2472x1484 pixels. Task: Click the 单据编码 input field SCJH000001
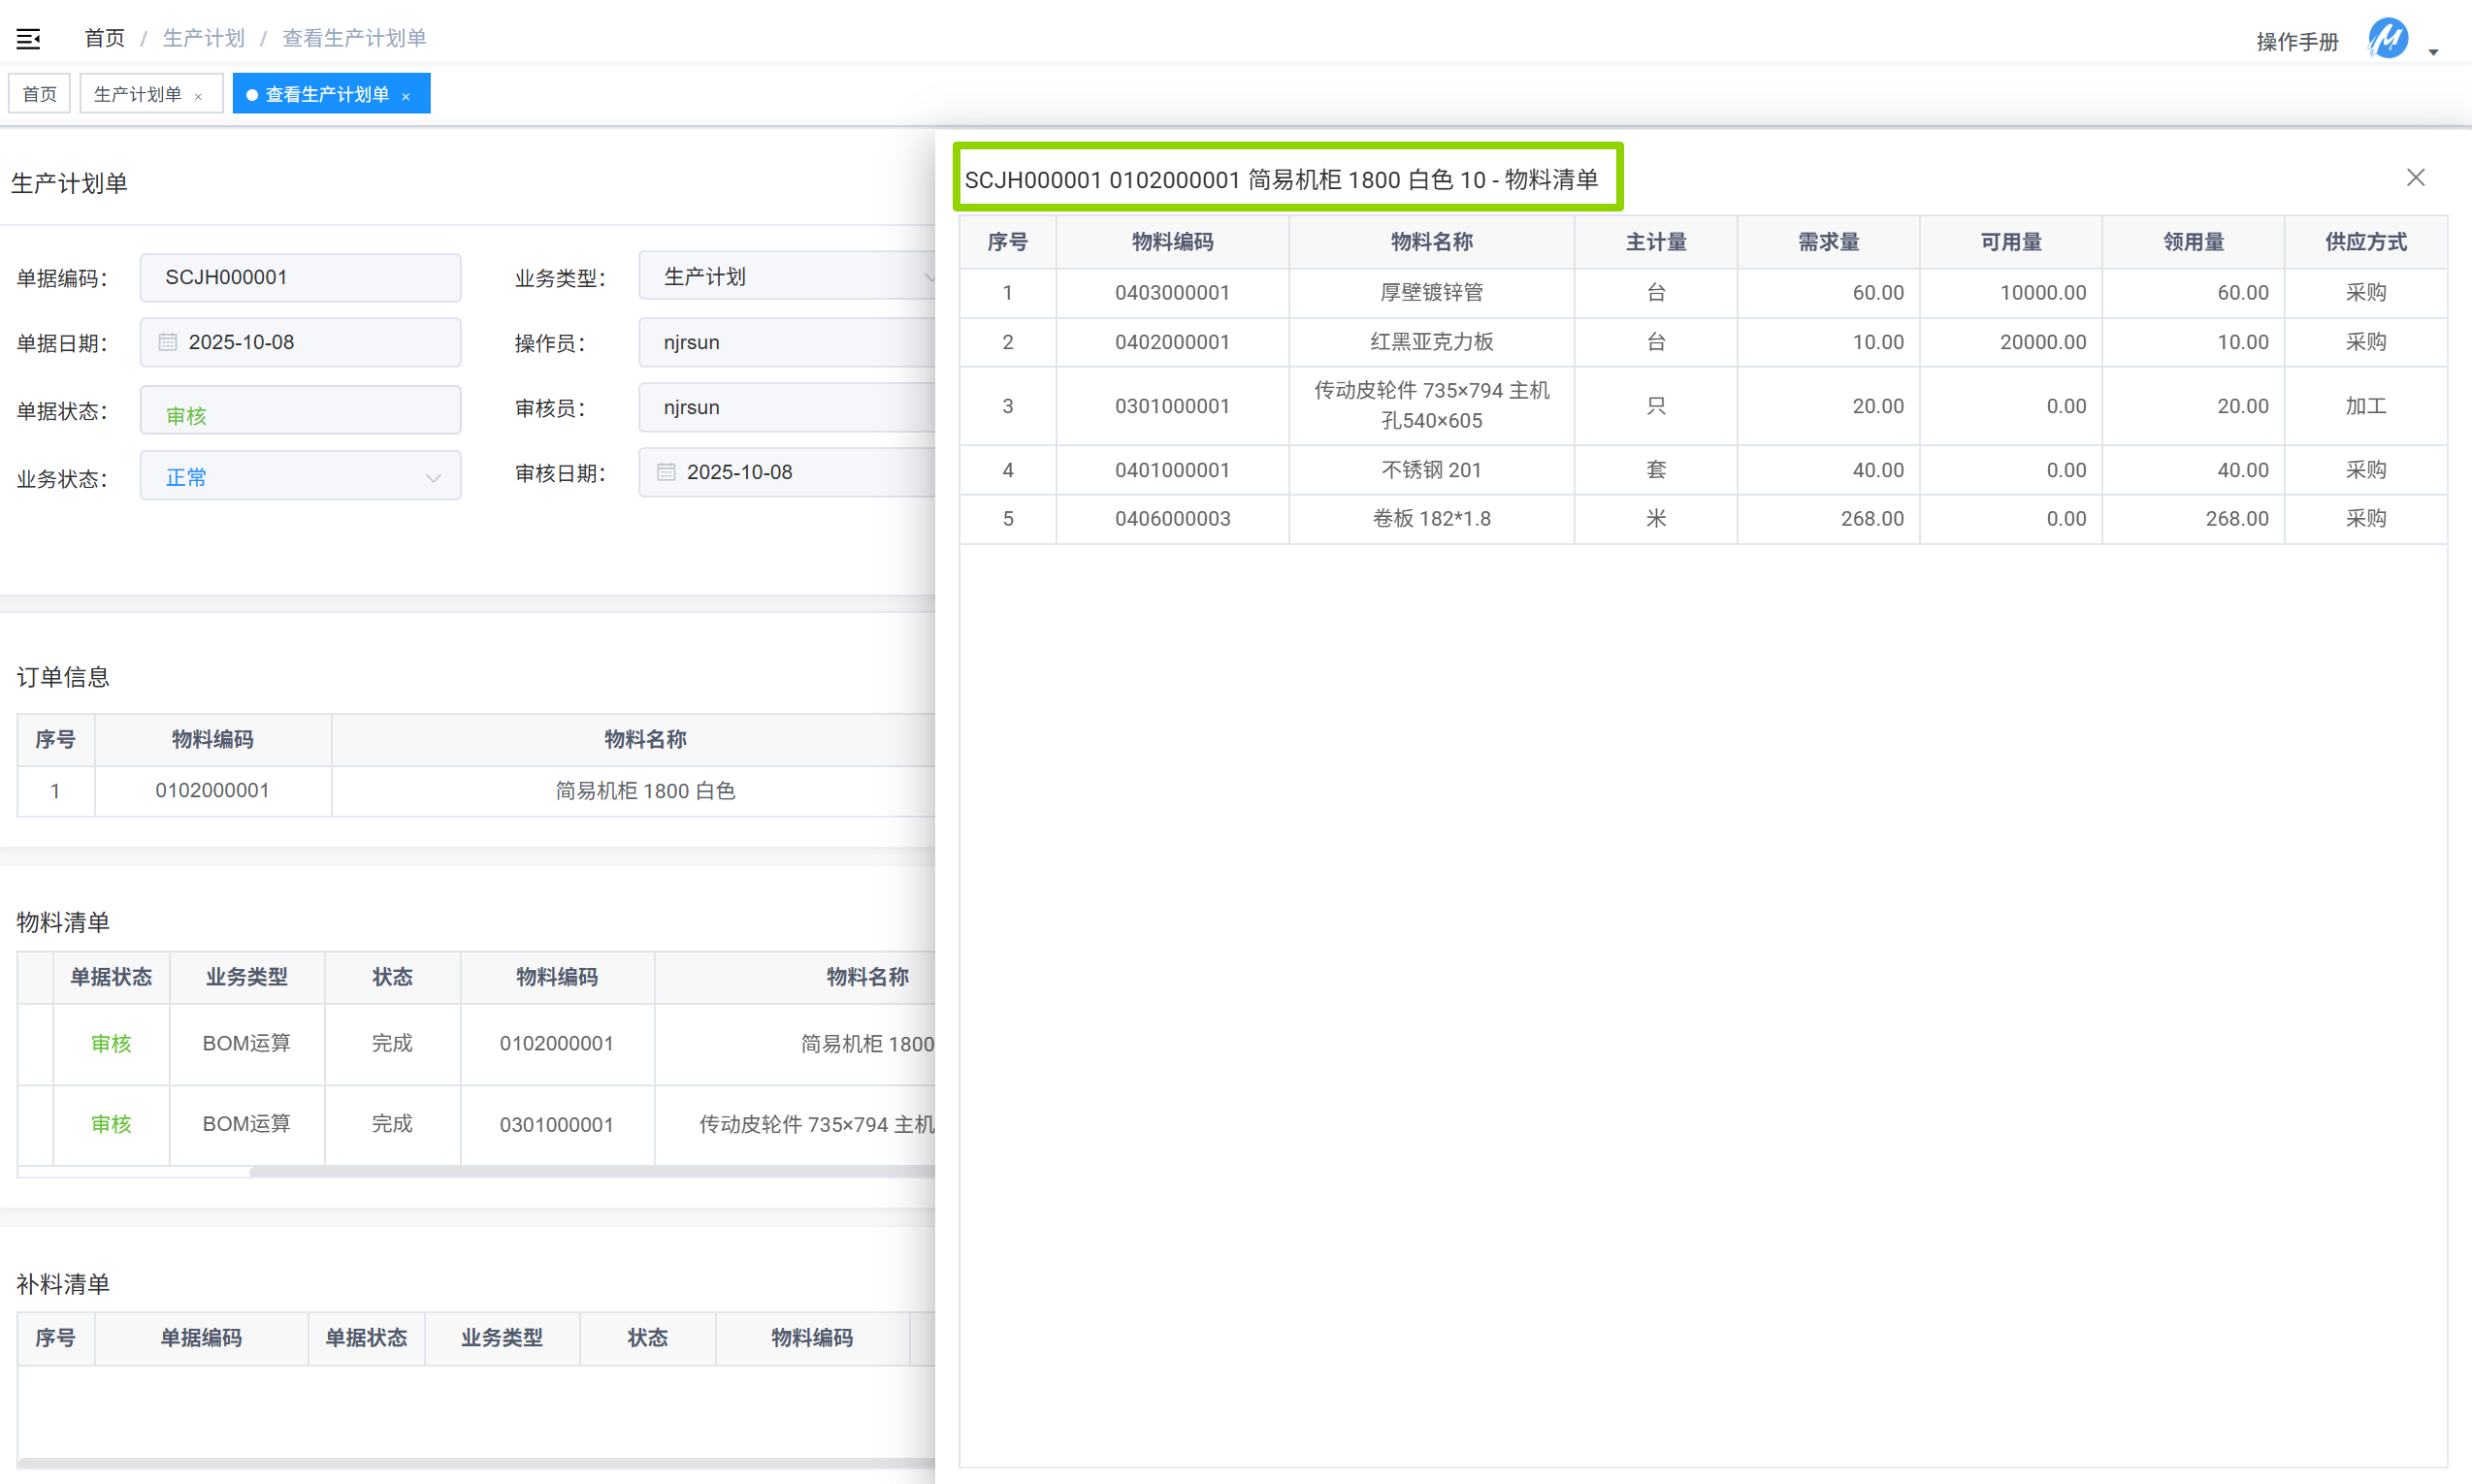(300, 277)
